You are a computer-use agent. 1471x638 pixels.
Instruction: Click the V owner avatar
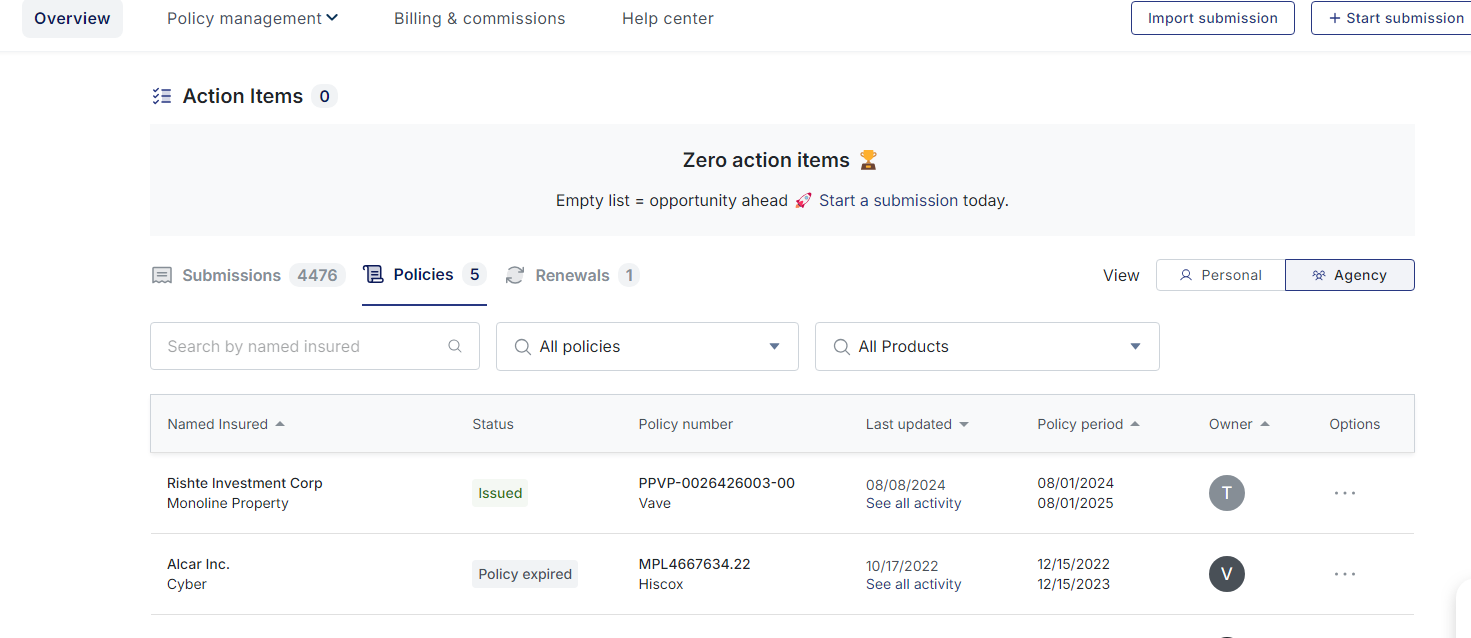(x=1226, y=574)
